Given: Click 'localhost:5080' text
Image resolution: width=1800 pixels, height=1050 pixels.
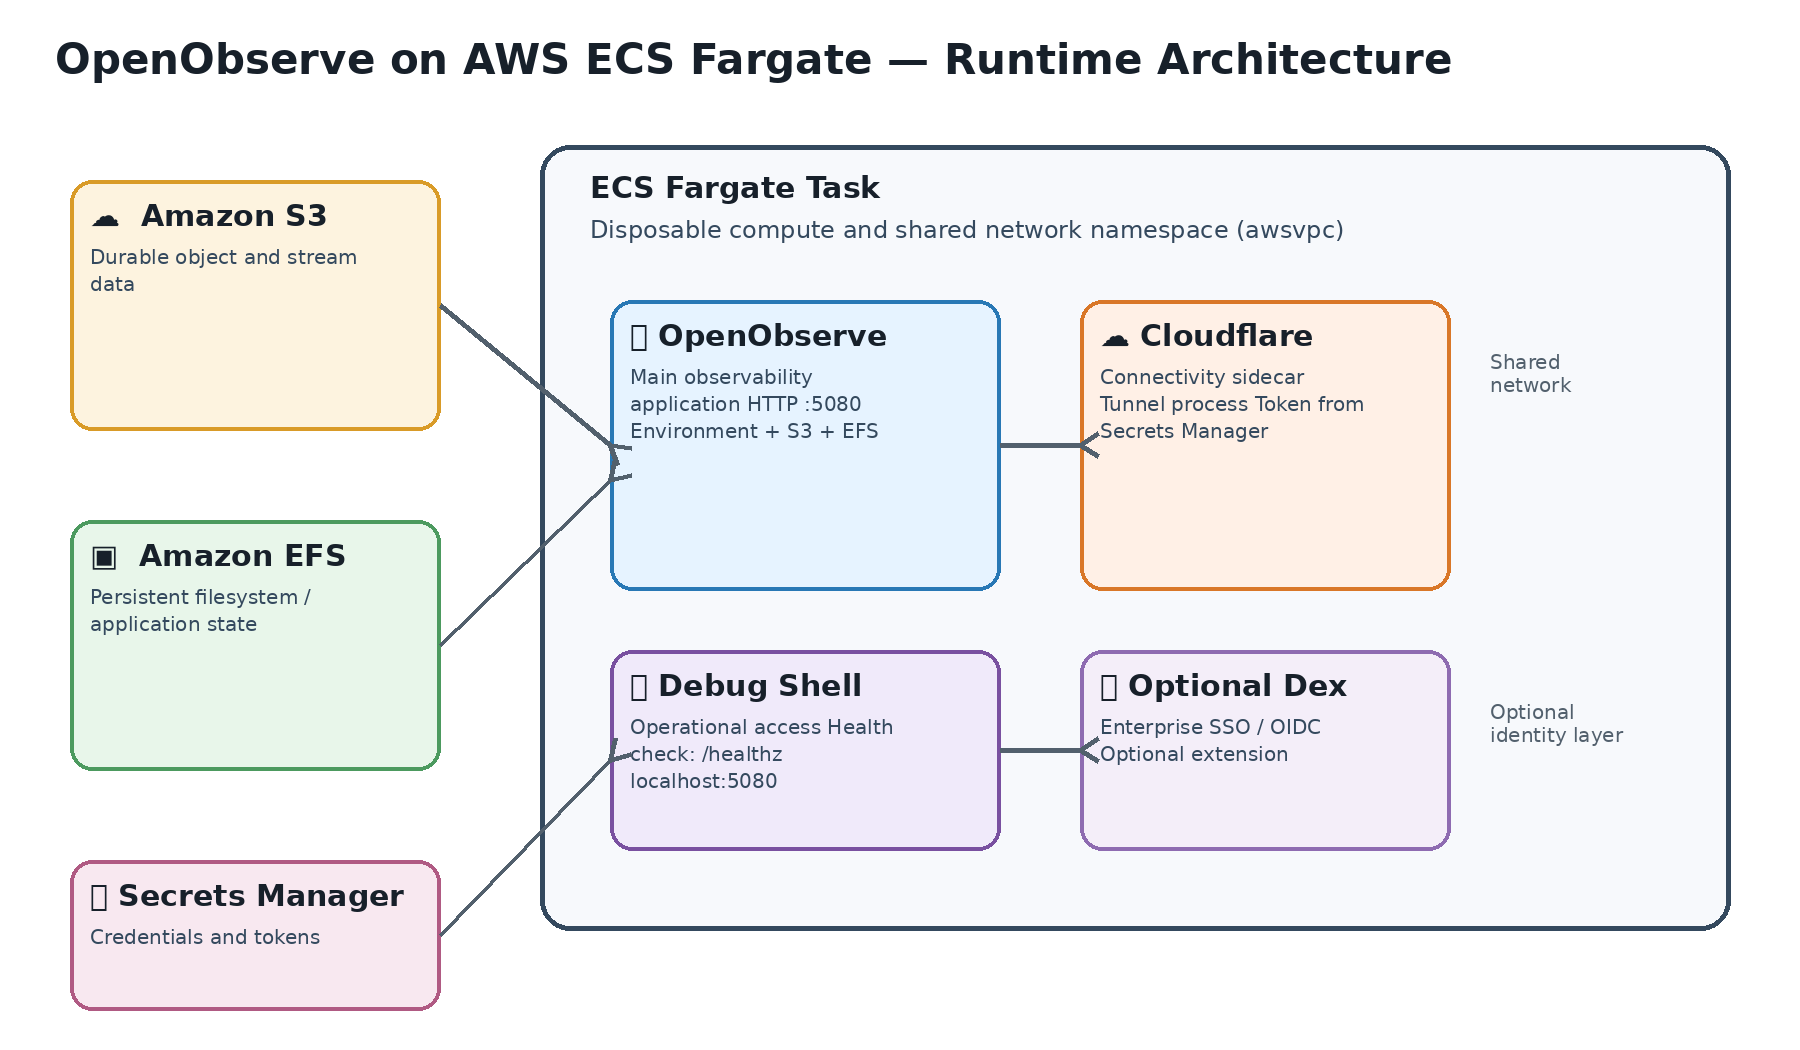Looking at the screenshot, I should 703,781.
